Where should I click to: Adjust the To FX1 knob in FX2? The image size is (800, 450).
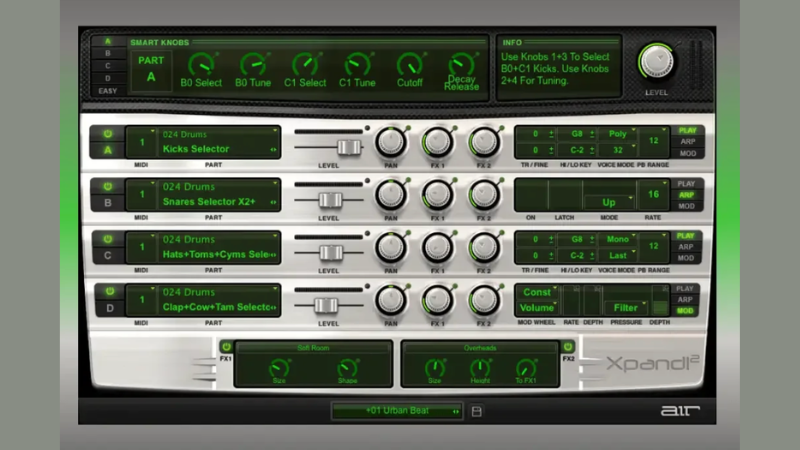click(526, 368)
